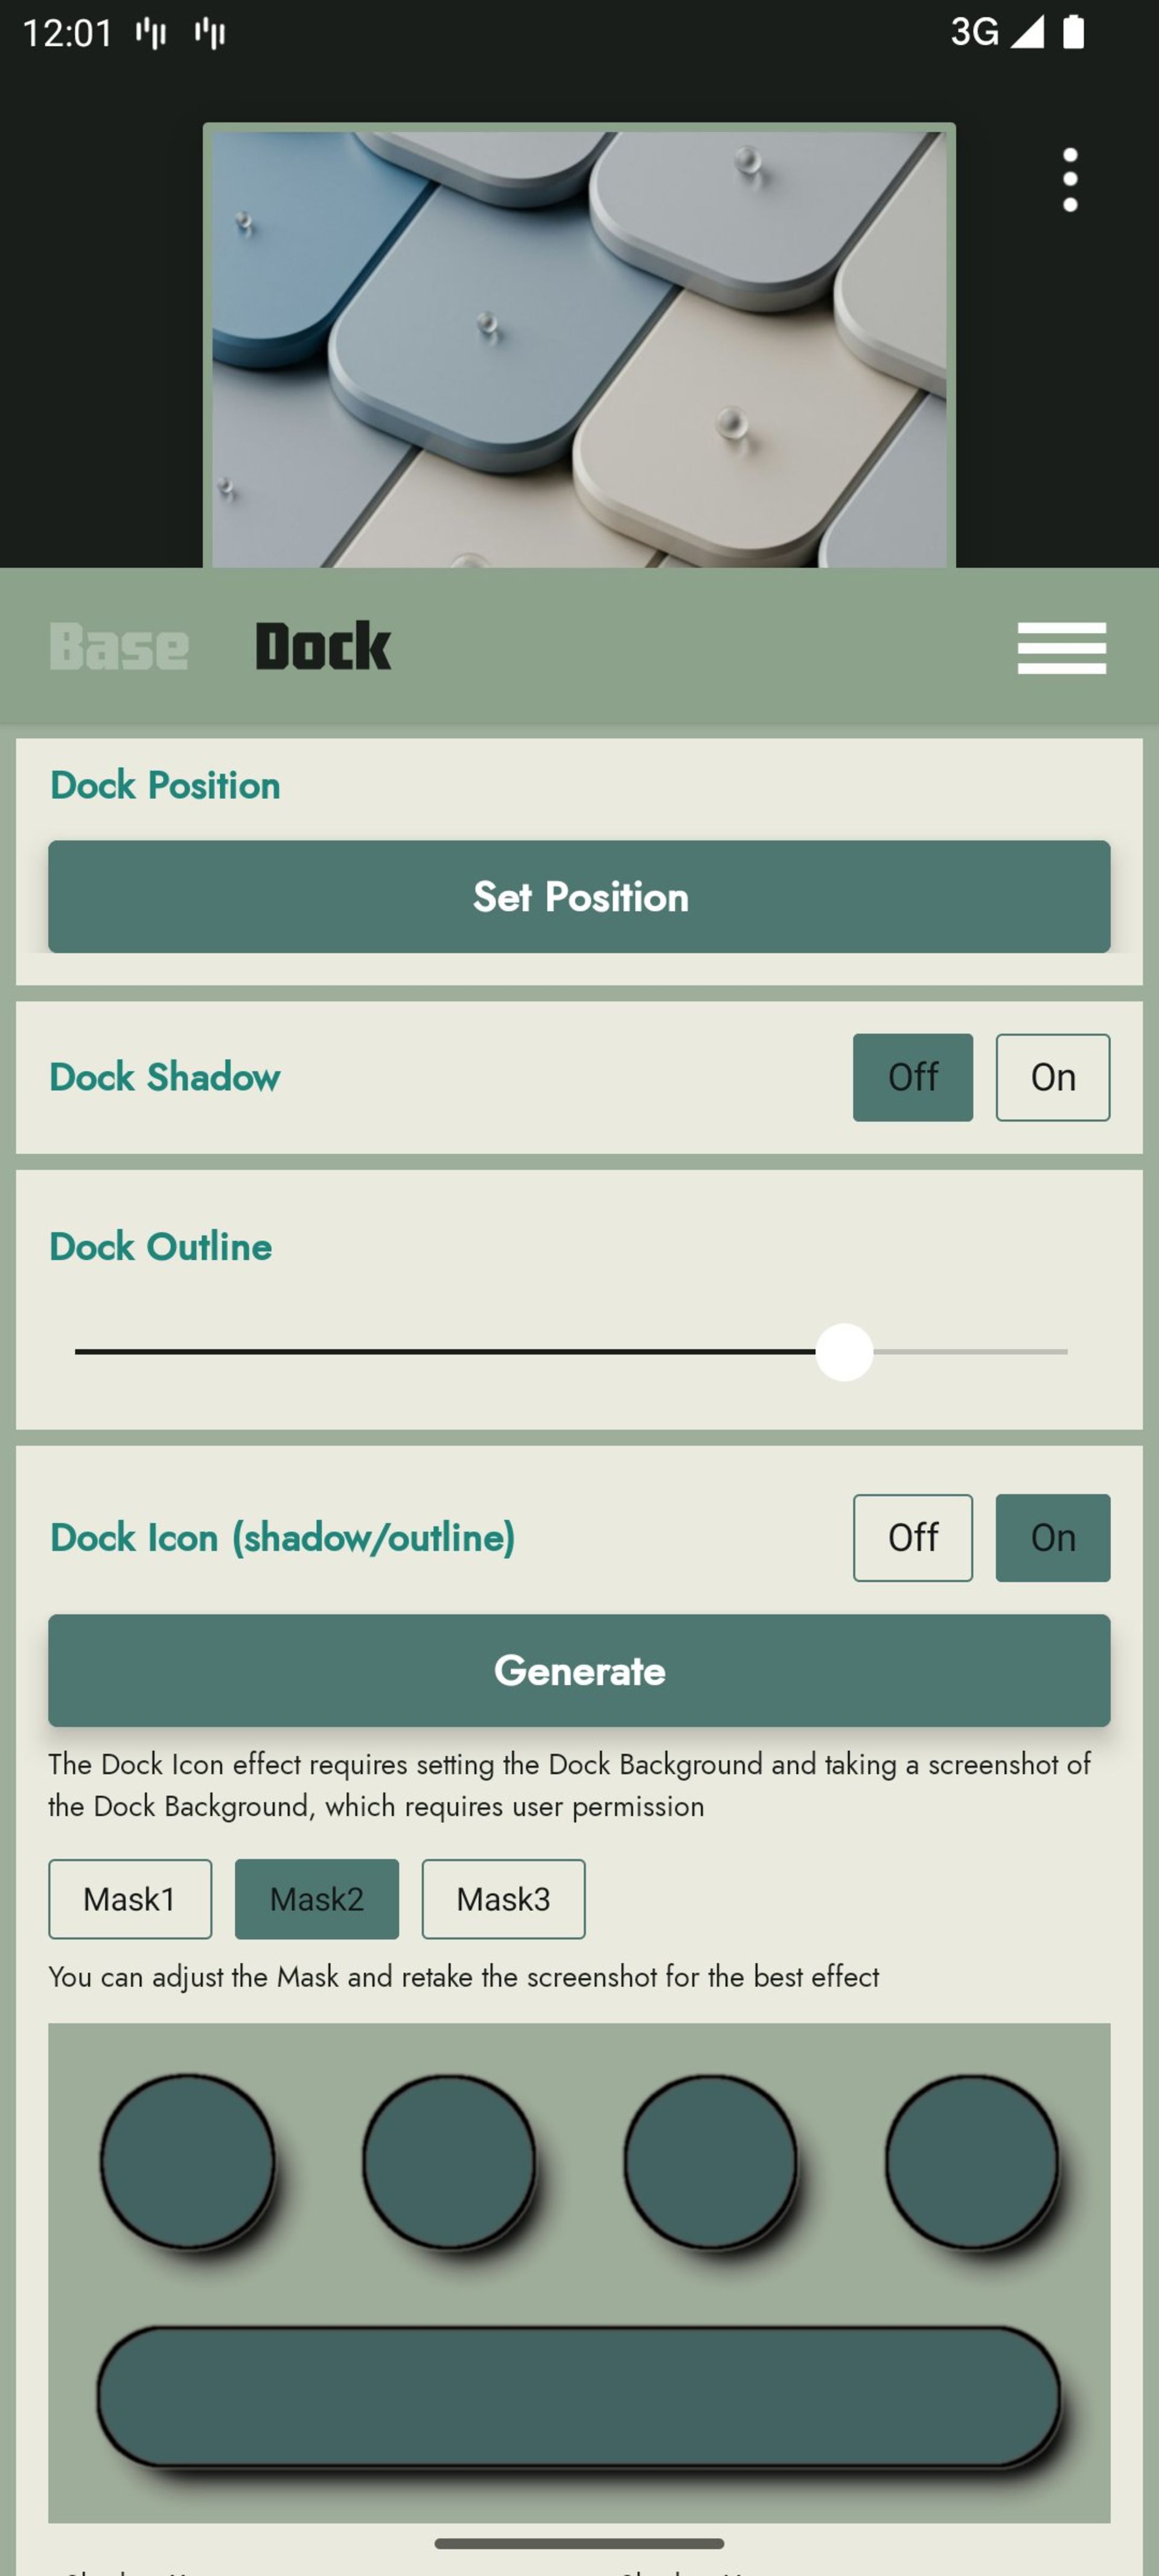Open the three-dot overflow menu
Screen dimensions: 1159x2576
pyautogui.click(x=1070, y=178)
